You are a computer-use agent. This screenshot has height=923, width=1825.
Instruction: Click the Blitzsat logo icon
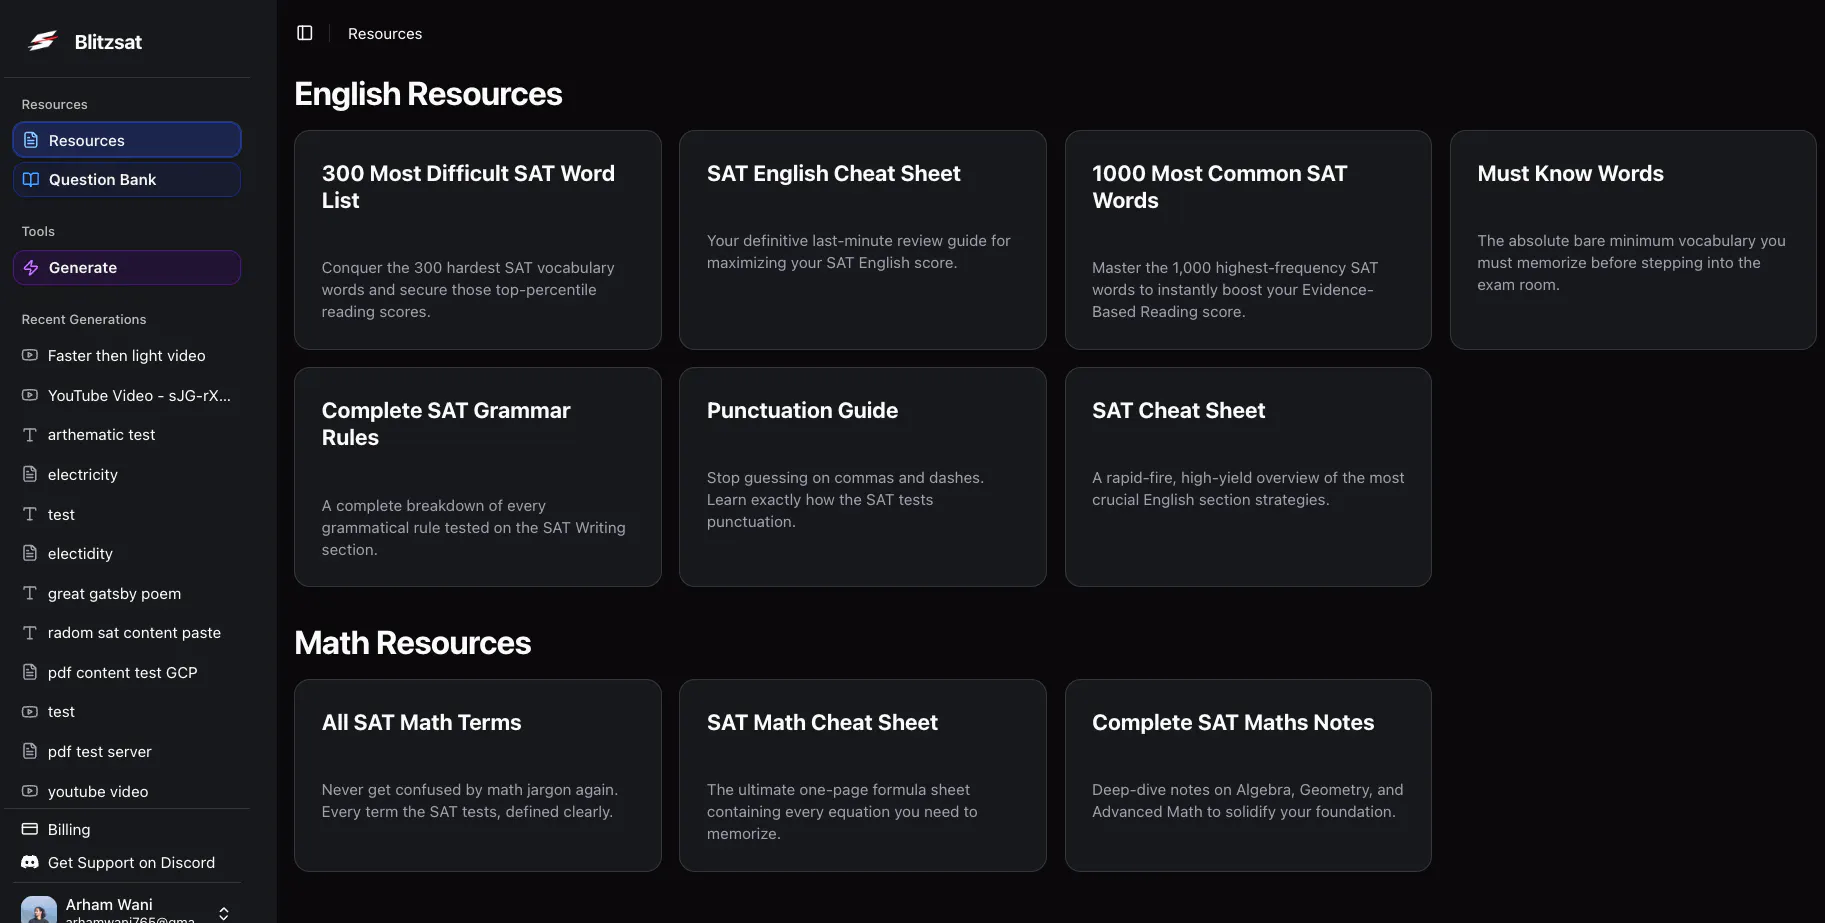pyautogui.click(x=43, y=41)
